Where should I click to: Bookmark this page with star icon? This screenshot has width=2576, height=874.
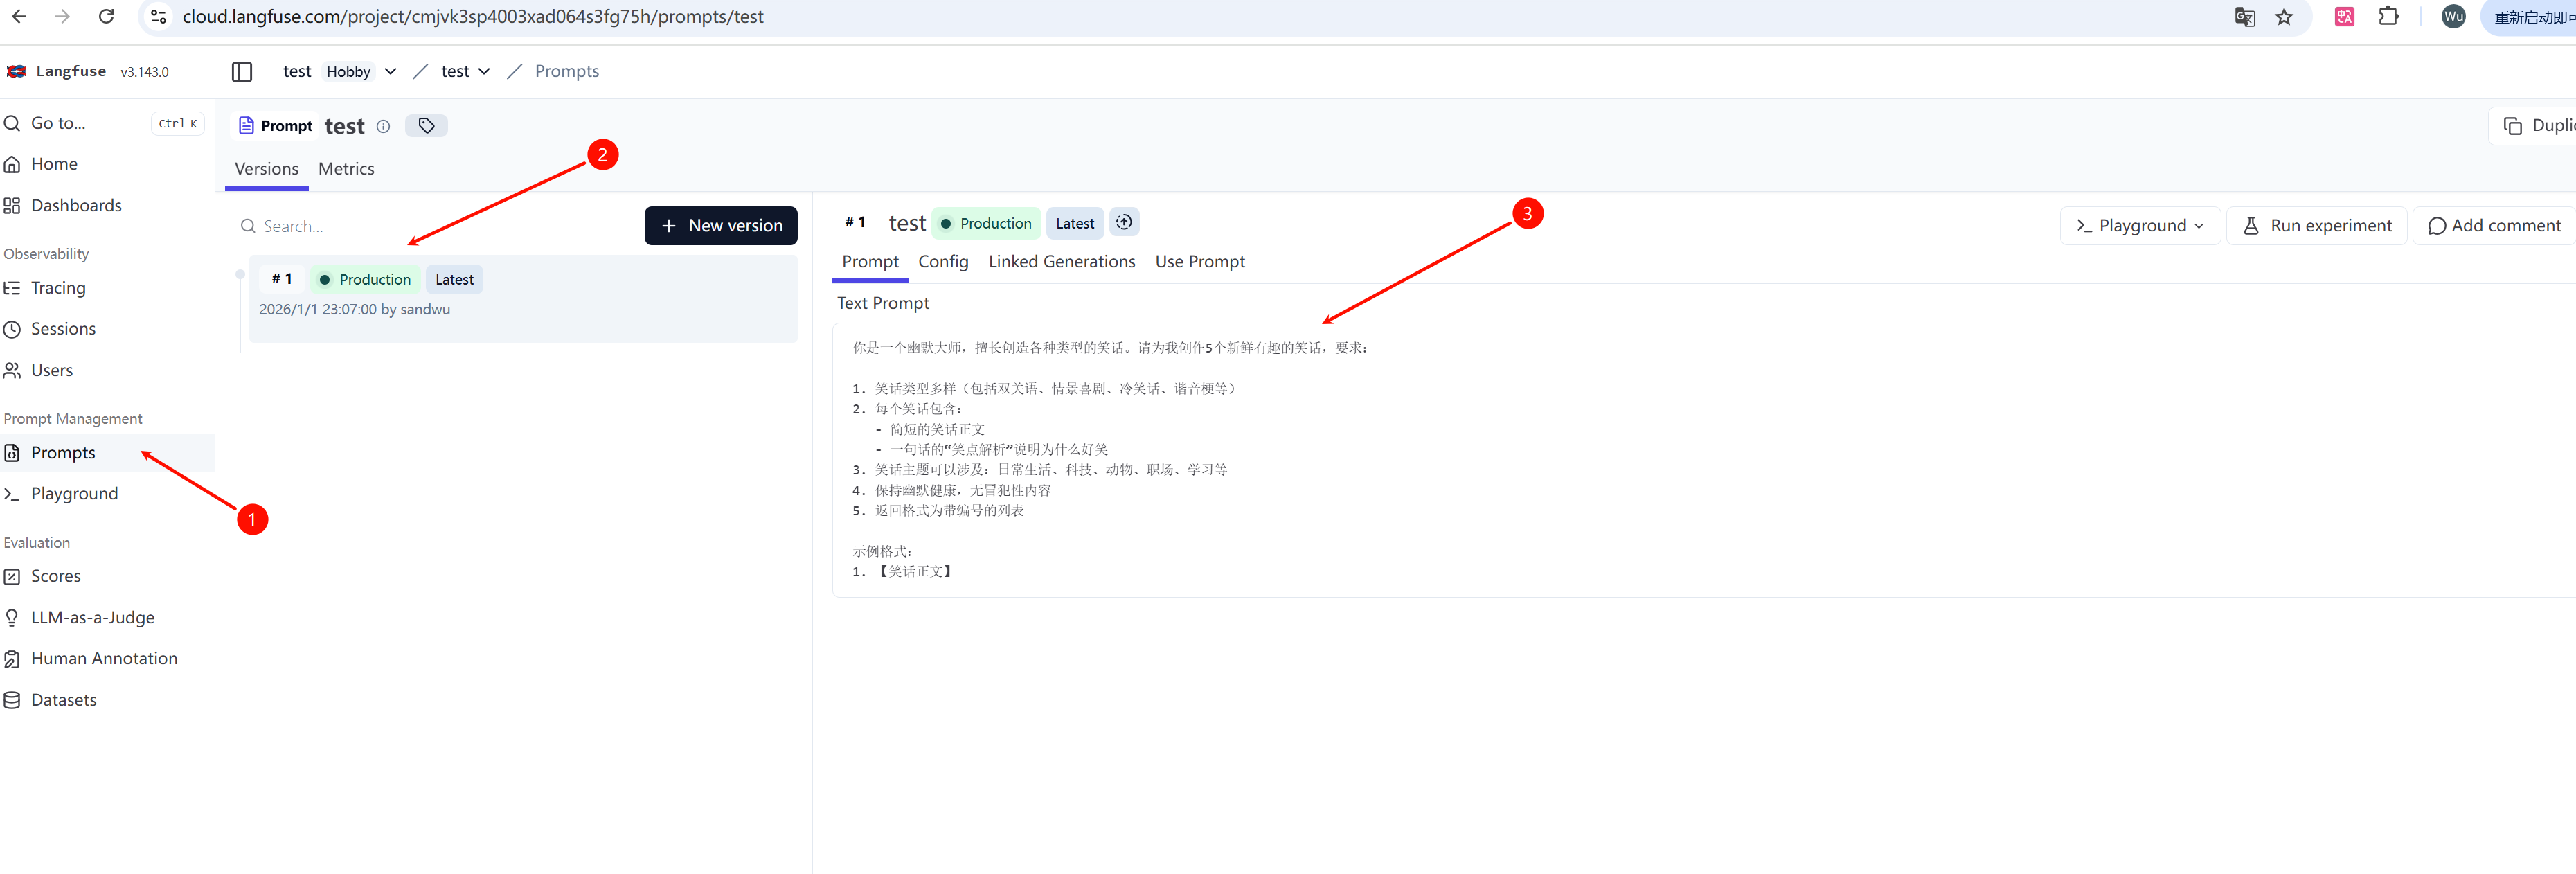point(2284,17)
